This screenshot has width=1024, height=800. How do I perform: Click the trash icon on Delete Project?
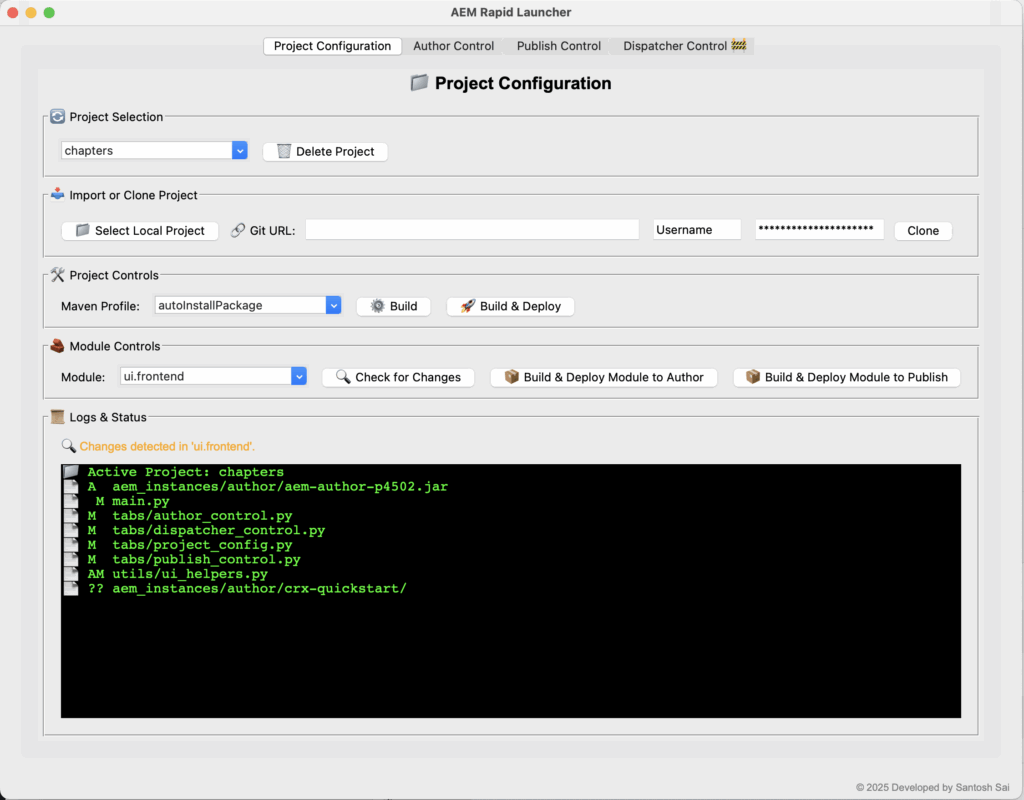[x=284, y=151]
